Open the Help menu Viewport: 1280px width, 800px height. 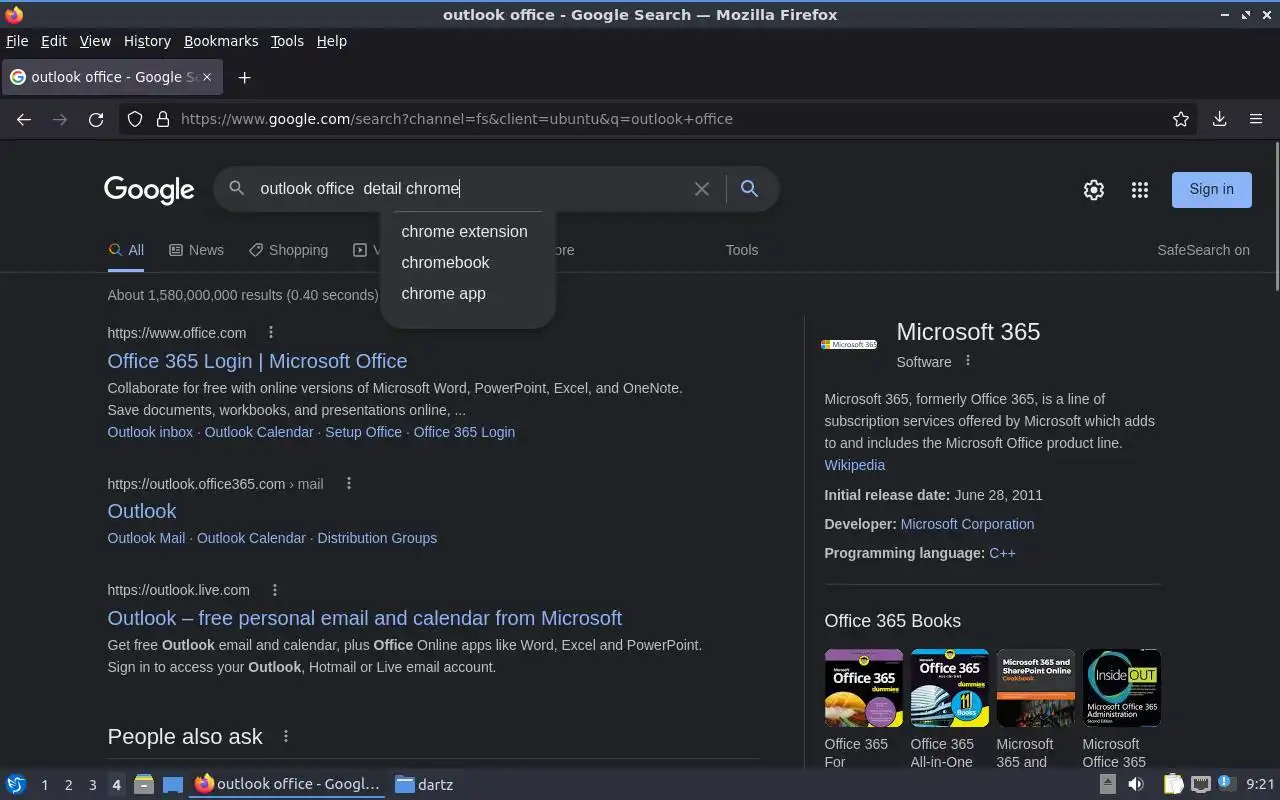tap(331, 41)
